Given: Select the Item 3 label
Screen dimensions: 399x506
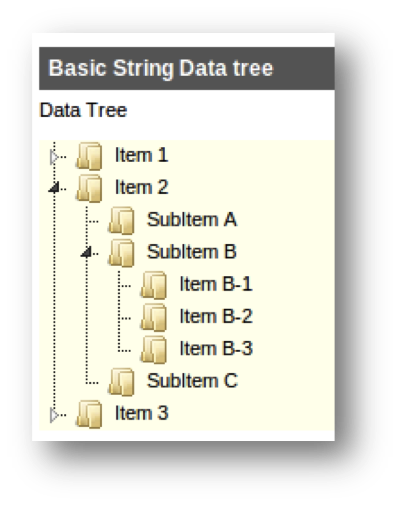Looking at the screenshot, I should point(141,413).
